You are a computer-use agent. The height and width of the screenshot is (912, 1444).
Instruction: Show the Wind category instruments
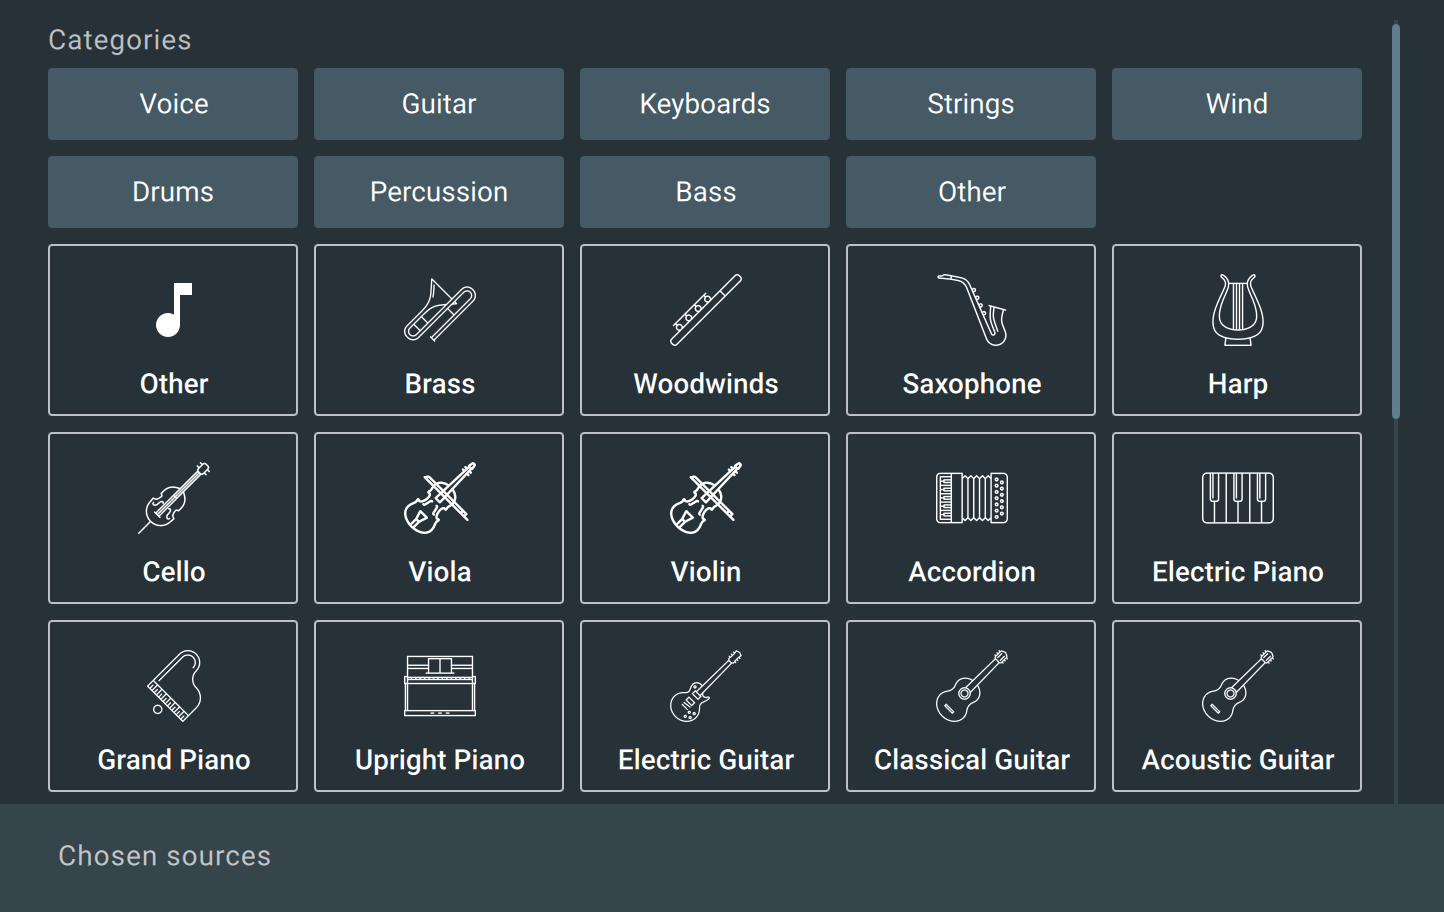tap(1237, 104)
